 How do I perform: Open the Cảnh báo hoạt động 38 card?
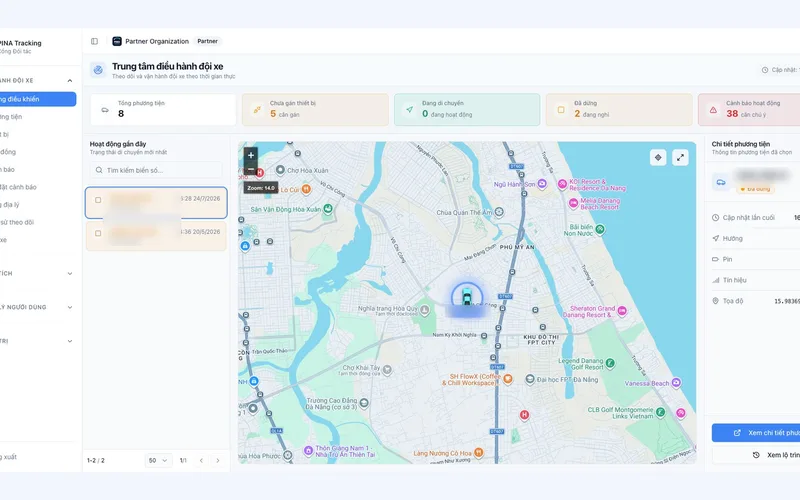click(749, 110)
